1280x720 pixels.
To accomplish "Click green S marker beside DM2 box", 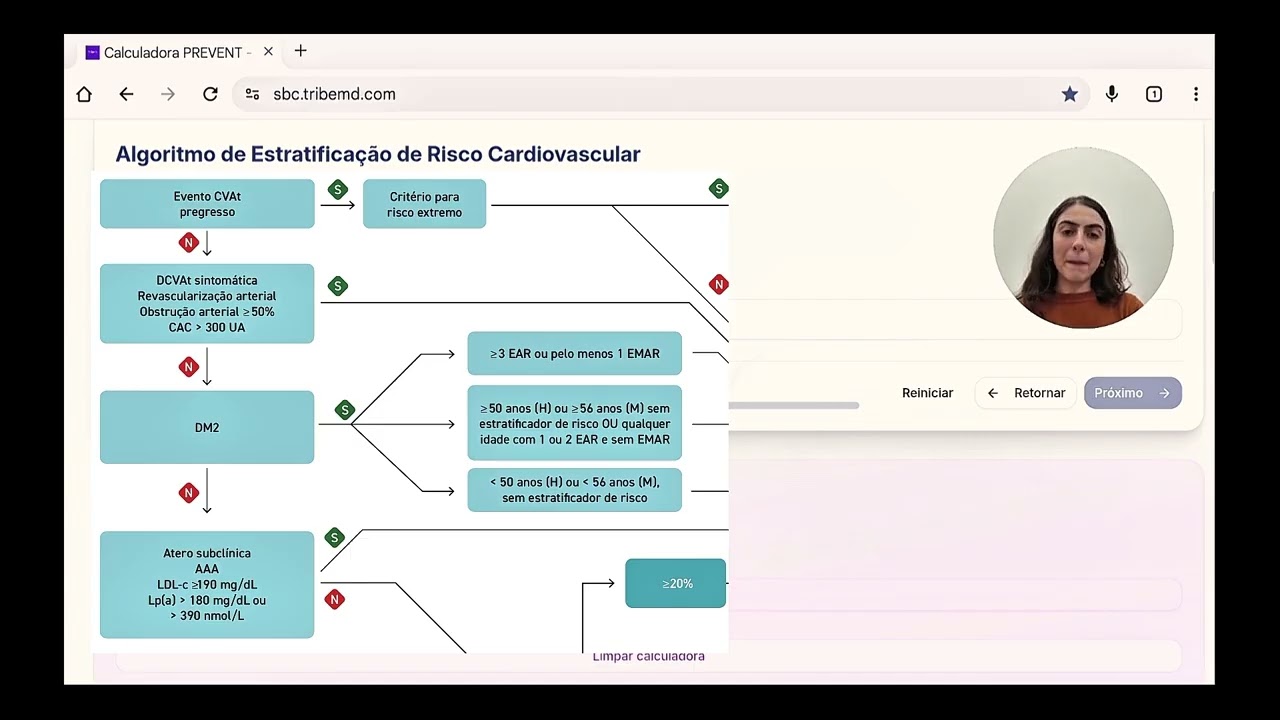I will pos(345,410).
